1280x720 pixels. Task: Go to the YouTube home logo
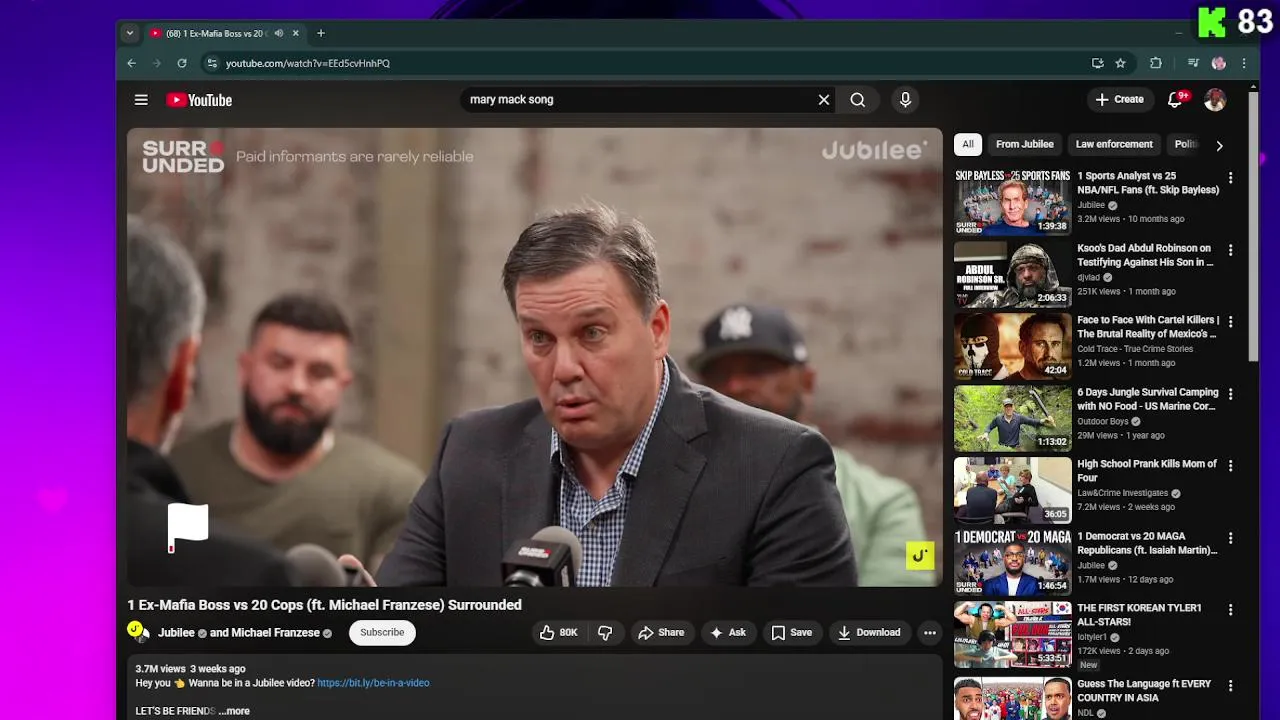pos(199,100)
